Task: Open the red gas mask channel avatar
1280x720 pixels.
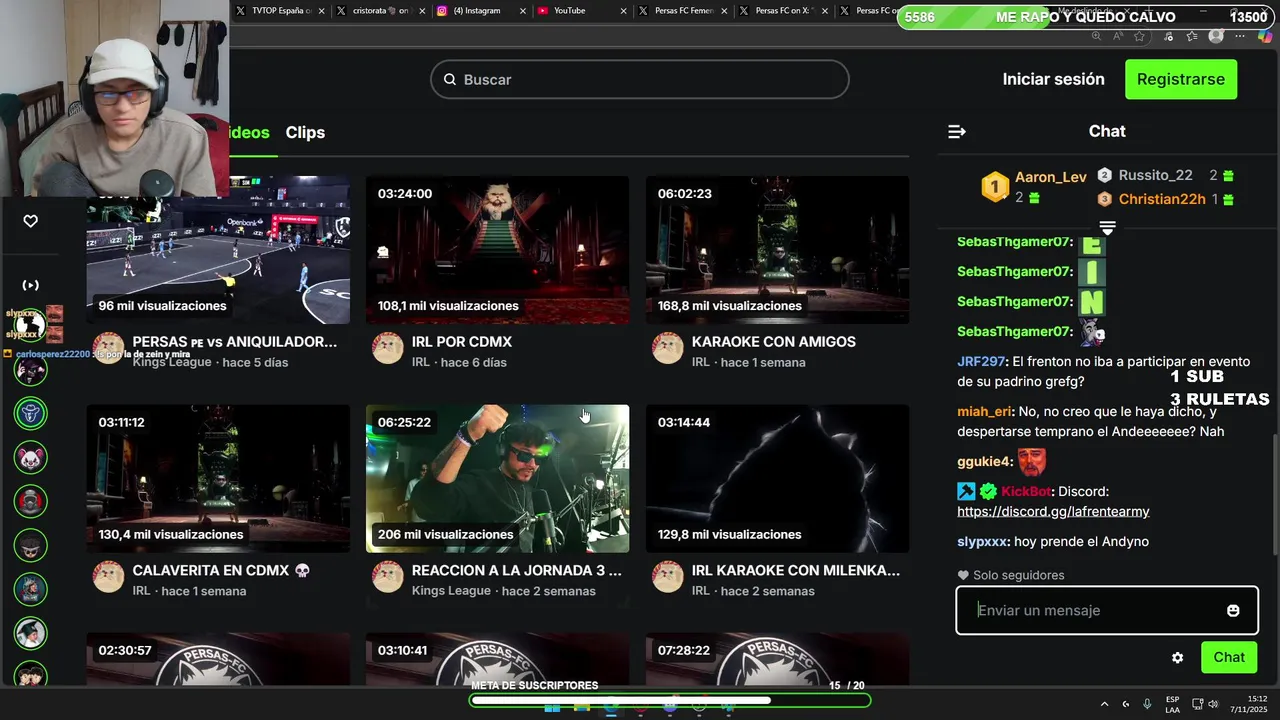Action: tap(31, 501)
